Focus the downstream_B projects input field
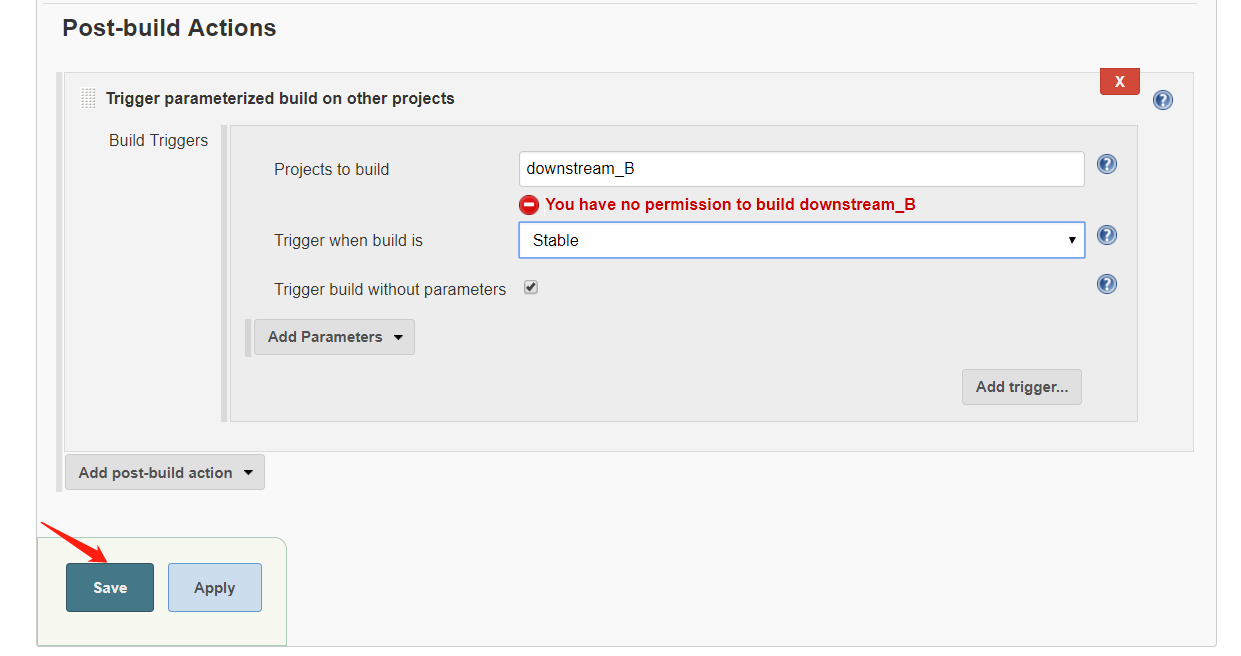 pos(801,168)
